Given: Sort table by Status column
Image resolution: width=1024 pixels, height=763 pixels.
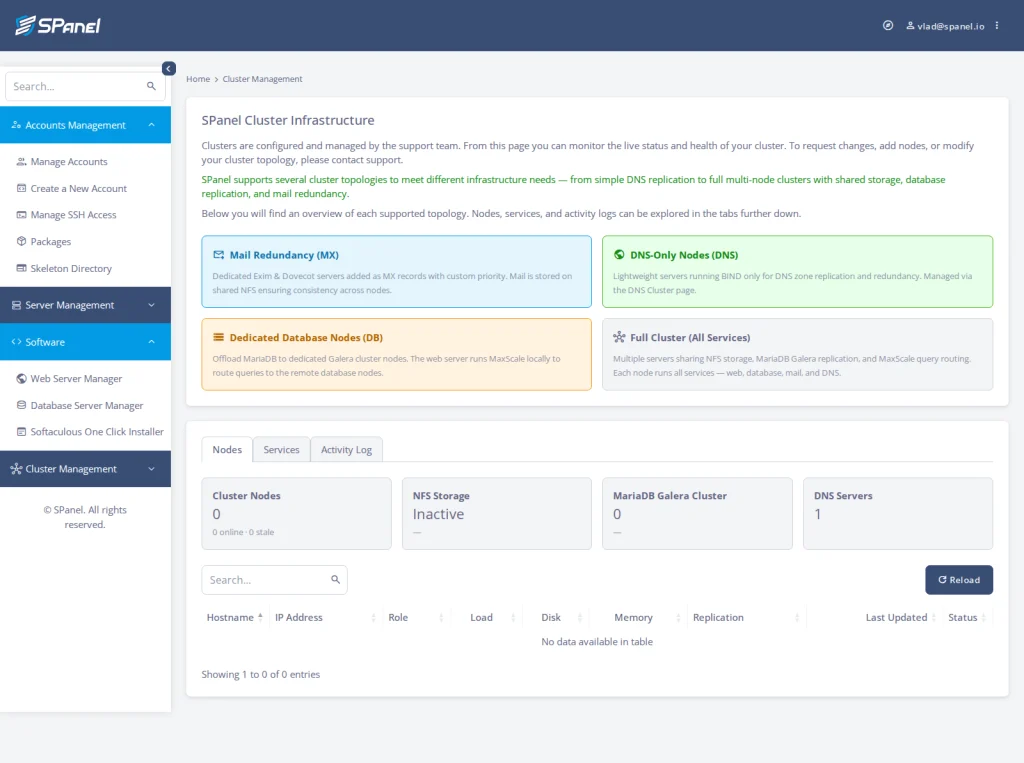Looking at the screenshot, I should 967,617.
